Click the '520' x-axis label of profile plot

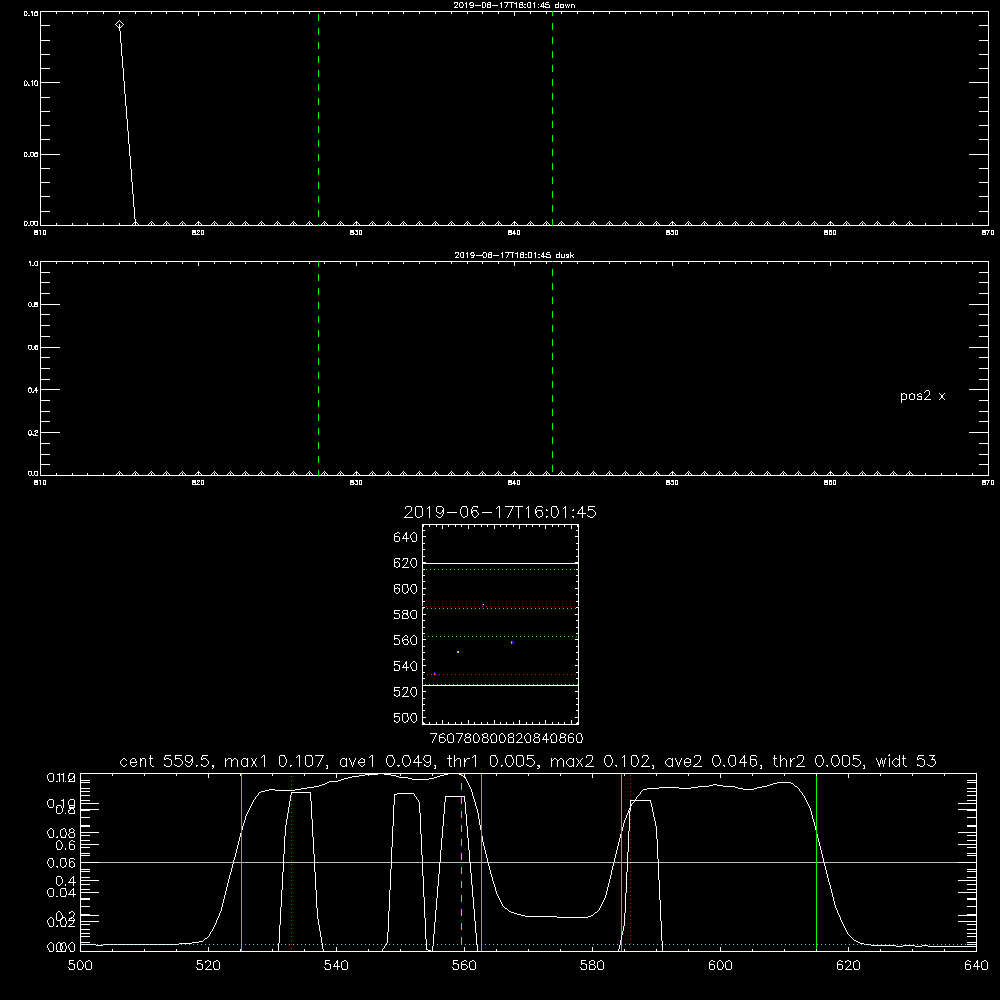208,966
